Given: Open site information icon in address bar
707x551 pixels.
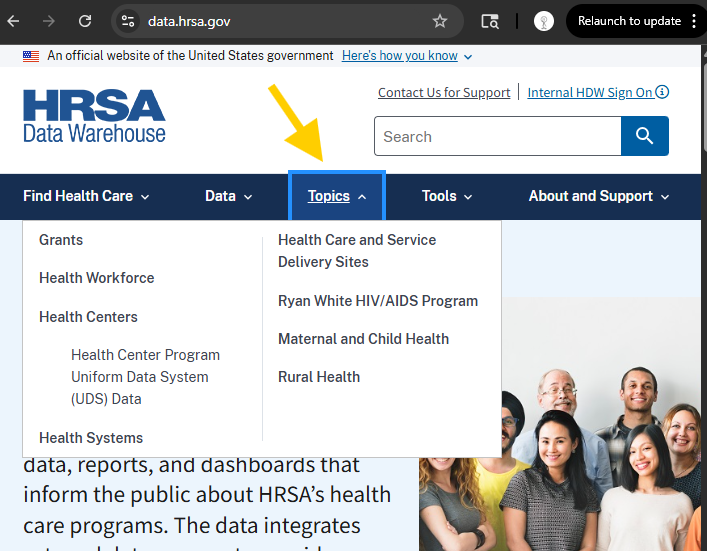Looking at the screenshot, I should point(127,21).
